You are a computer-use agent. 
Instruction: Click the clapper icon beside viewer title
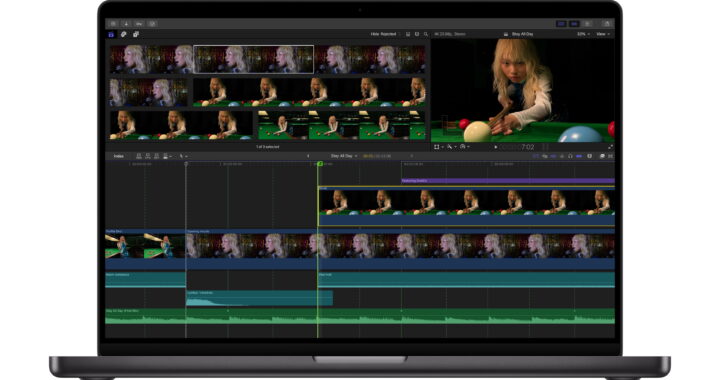(x=506, y=34)
